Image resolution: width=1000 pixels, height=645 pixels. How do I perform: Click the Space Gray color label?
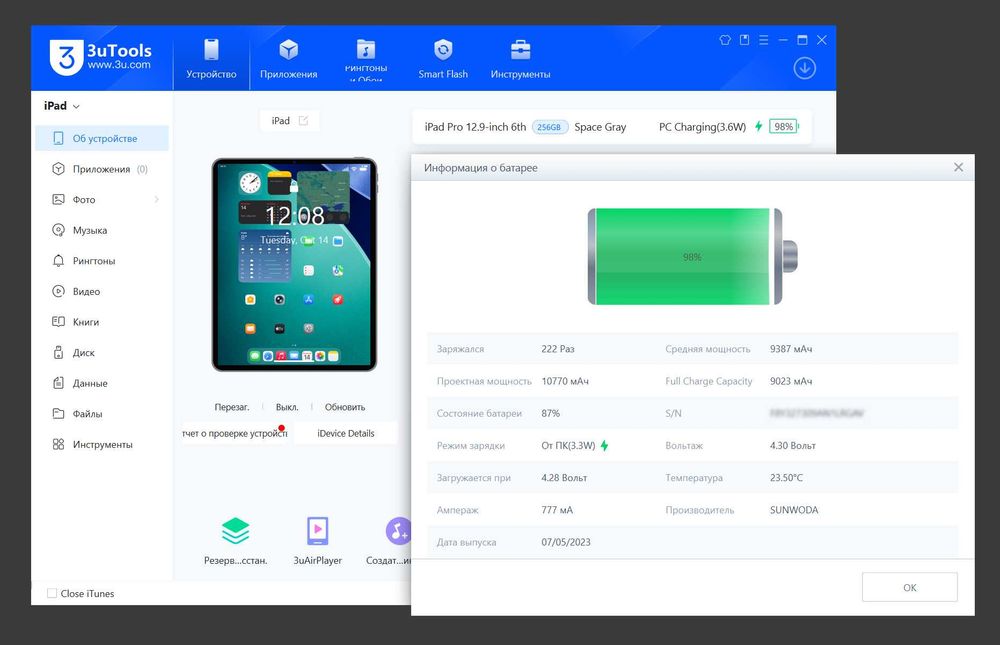(x=600, y=127)
